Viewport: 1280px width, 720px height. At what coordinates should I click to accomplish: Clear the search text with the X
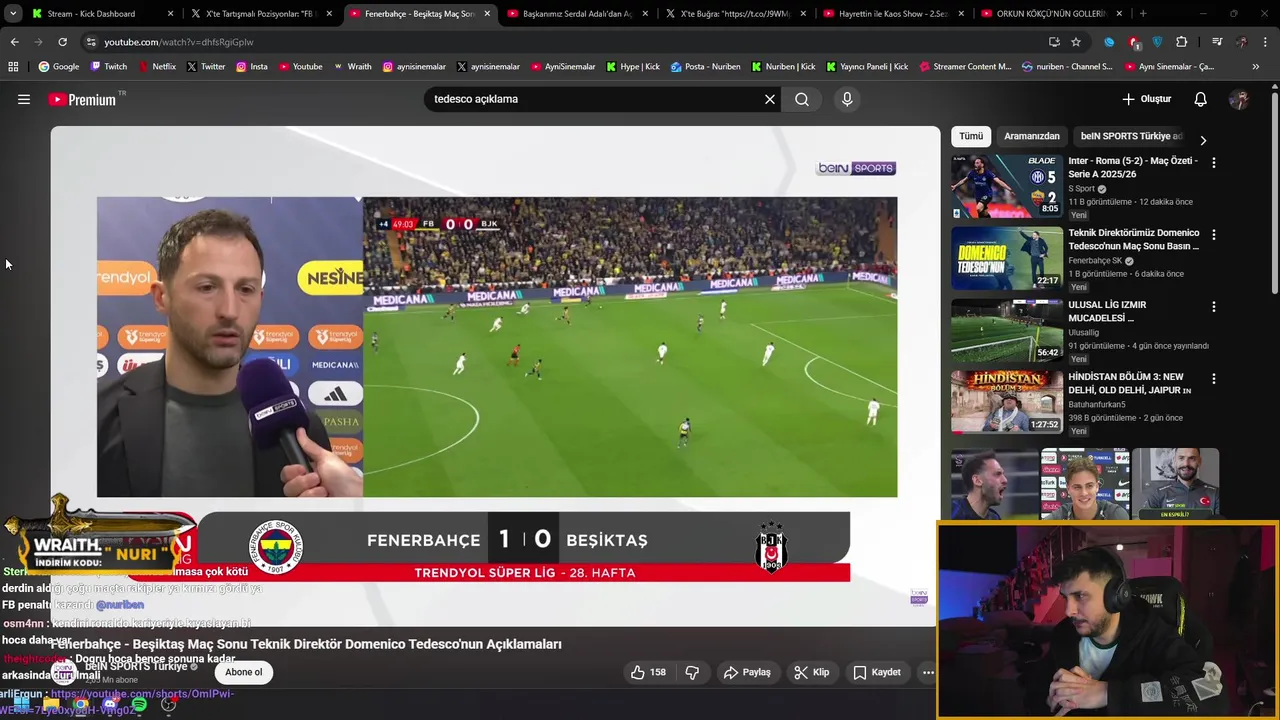[770, 99]
